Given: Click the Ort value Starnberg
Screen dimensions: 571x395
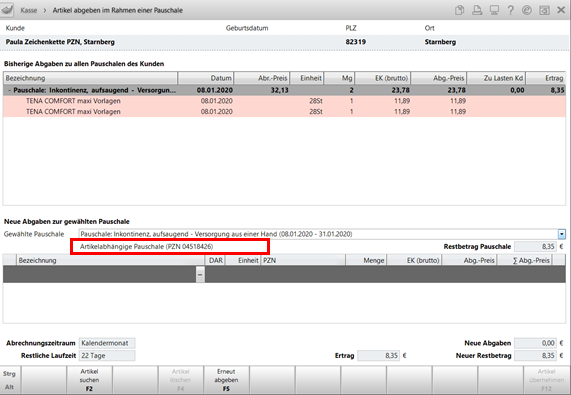Looking at the screenshot, I should click(x=440, y=42).
